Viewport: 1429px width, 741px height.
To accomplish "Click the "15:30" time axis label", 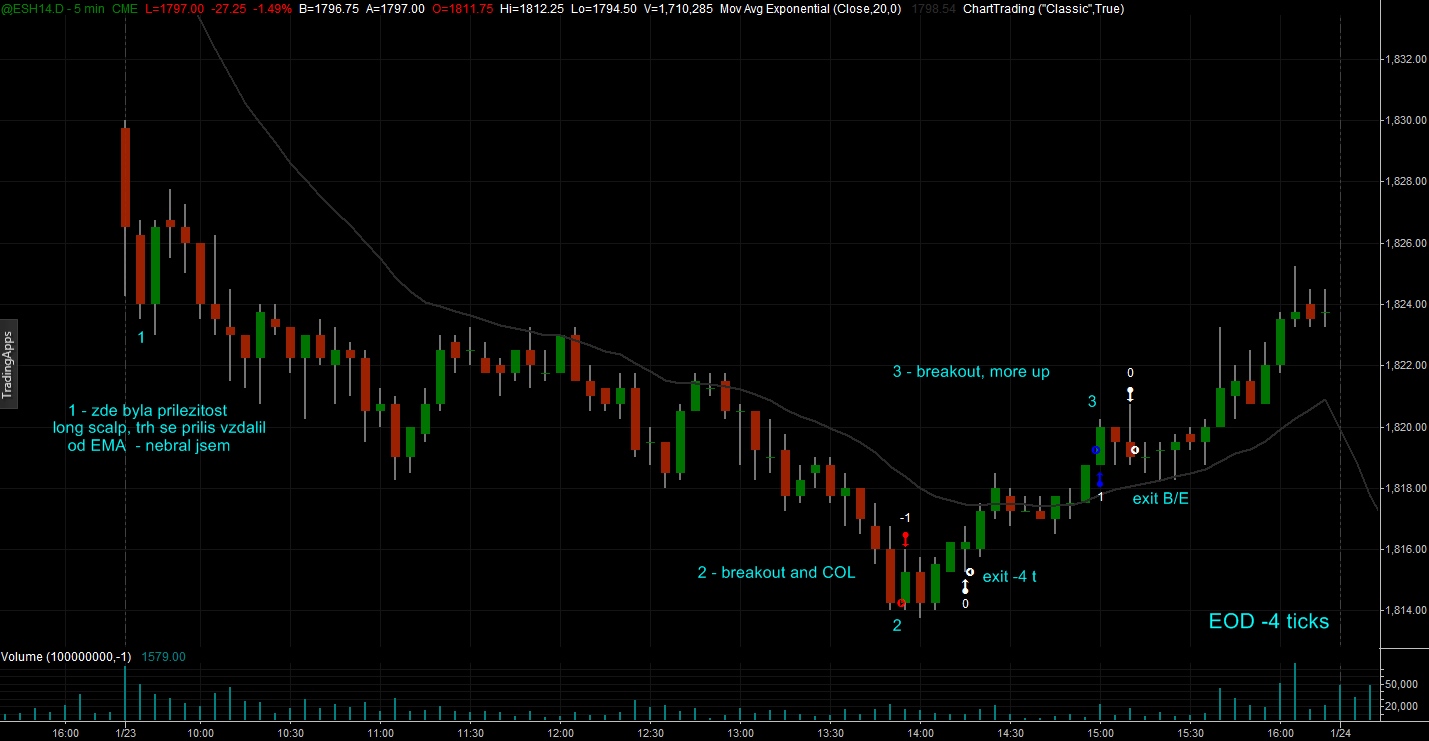I will (1190, 732).
